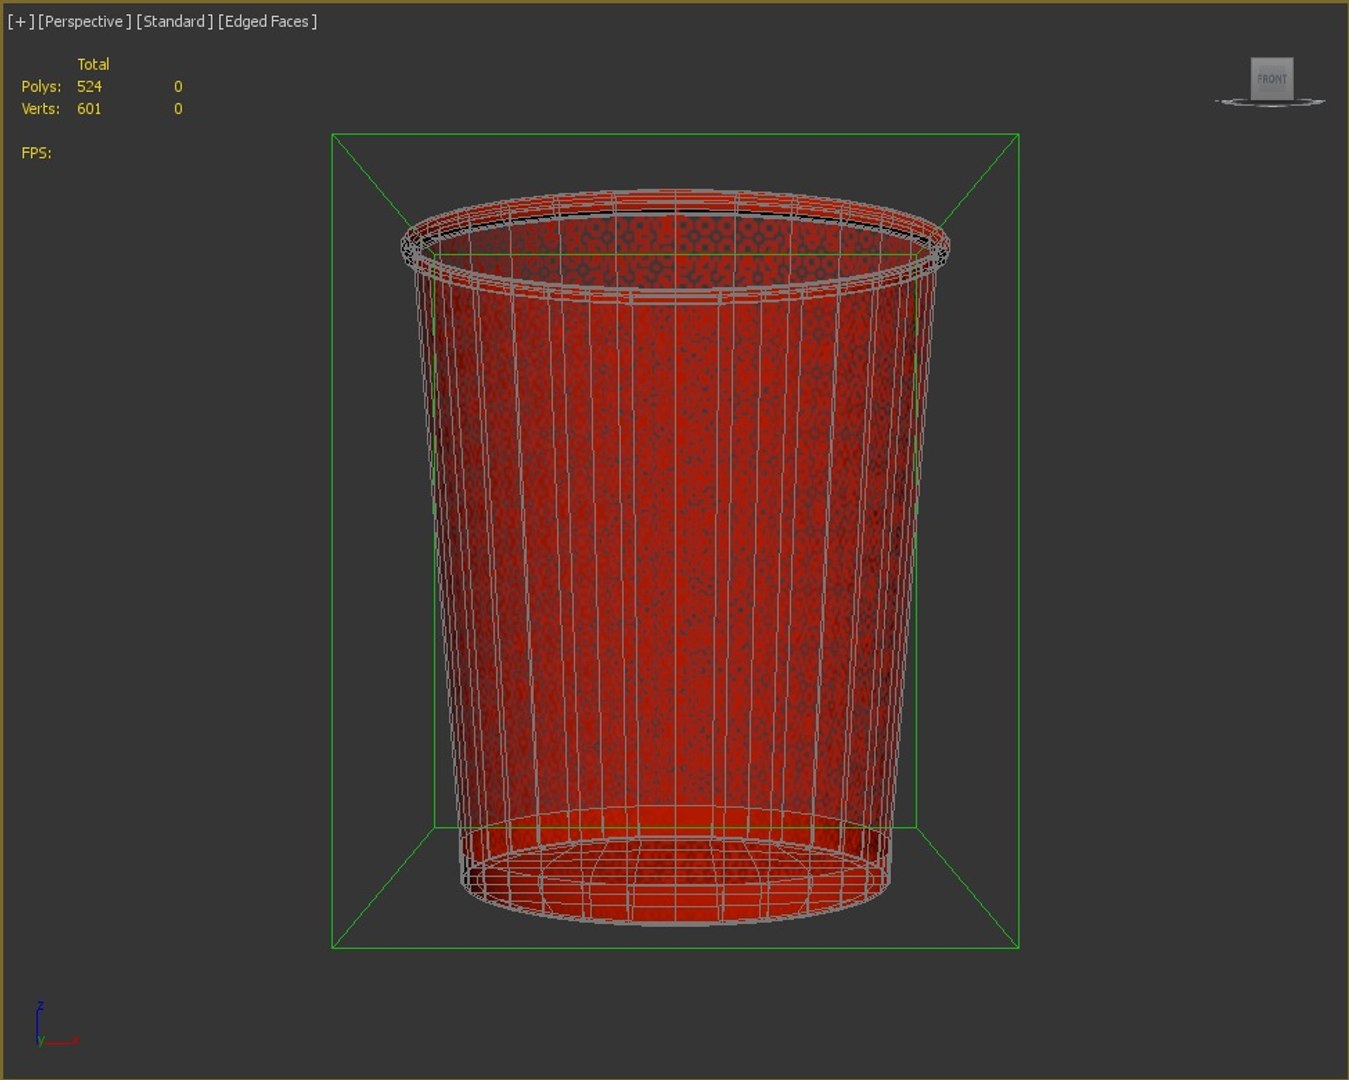The width and height of the screenshot is (1349, 1080).
Task: Click the FPS statistics label
Action: pos(36,153)
